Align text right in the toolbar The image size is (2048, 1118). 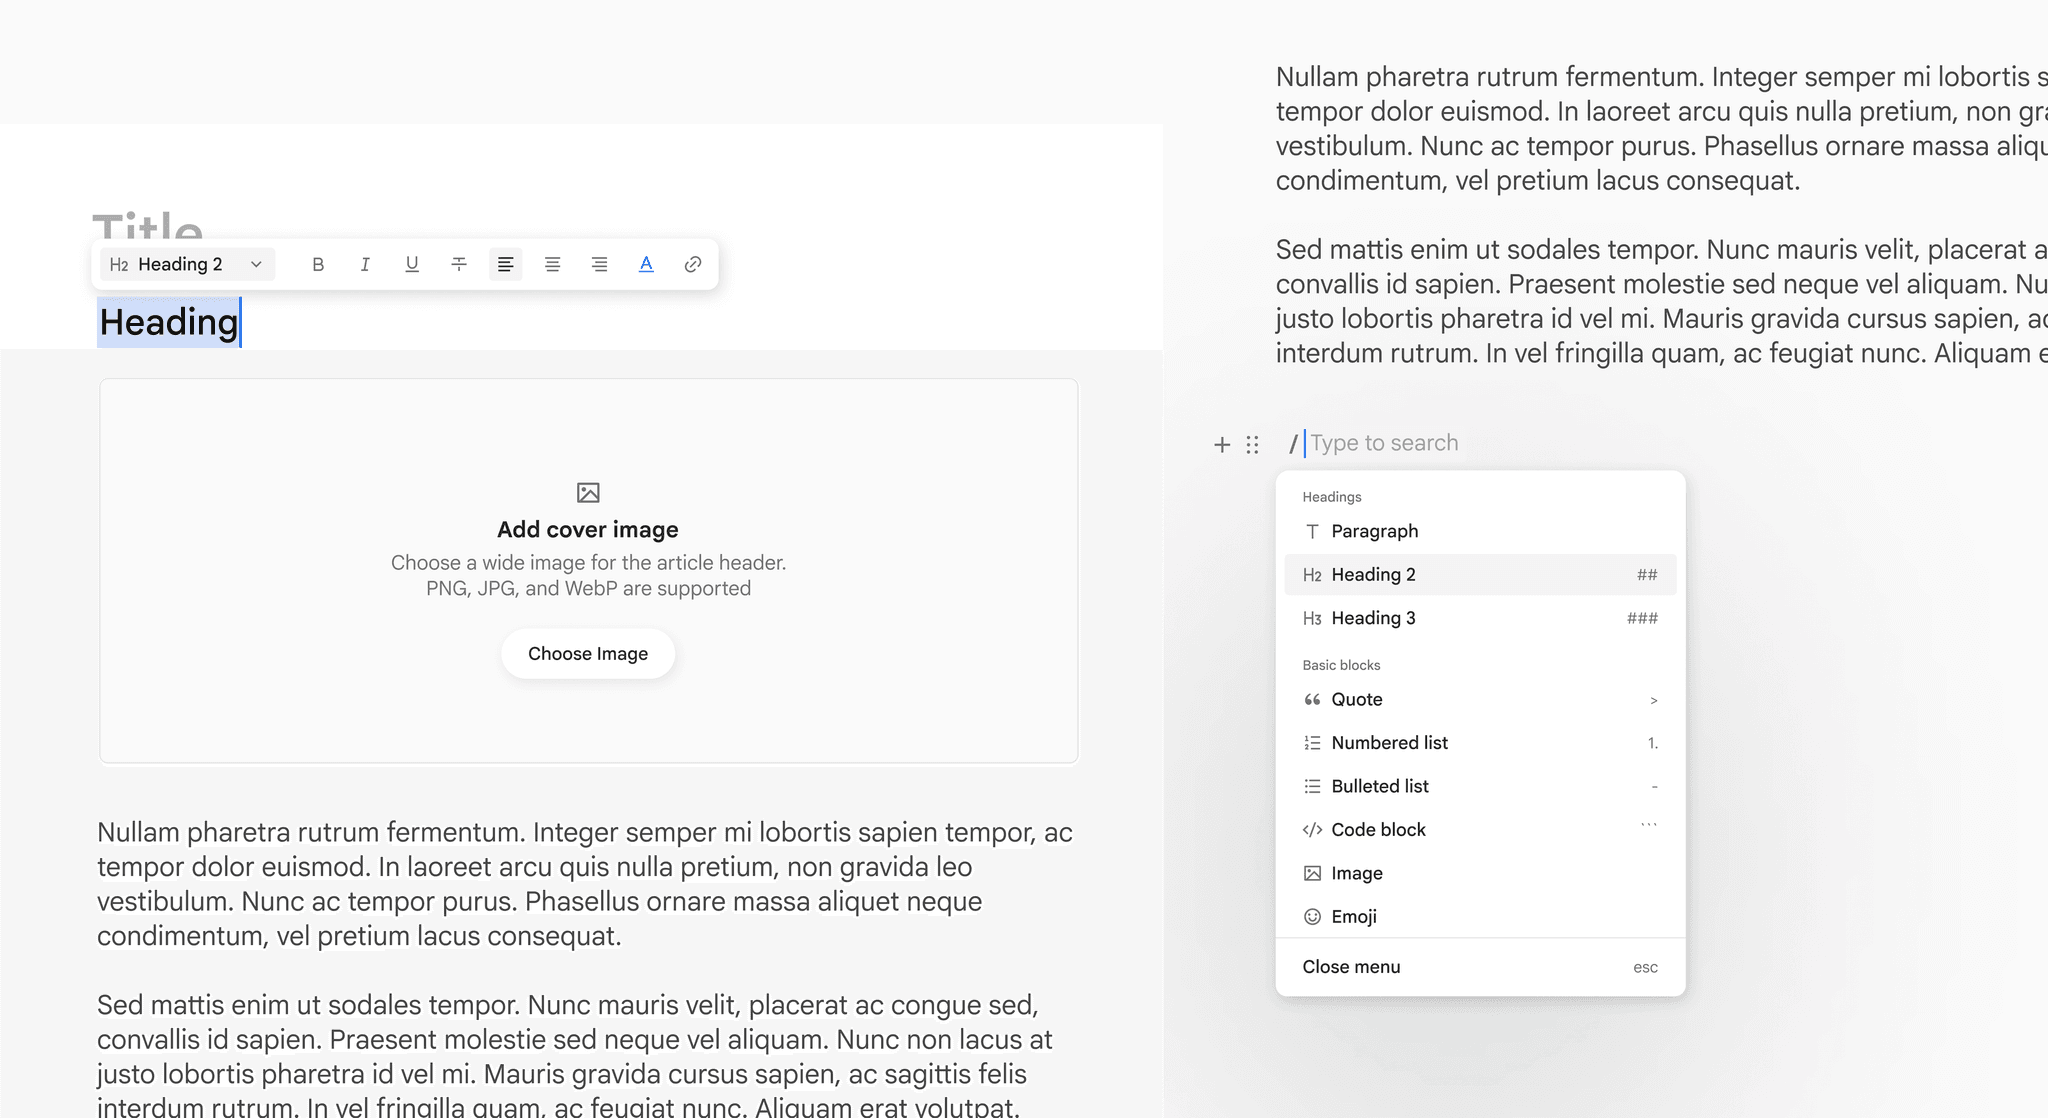pyautogui.click(x=600, y=265)
